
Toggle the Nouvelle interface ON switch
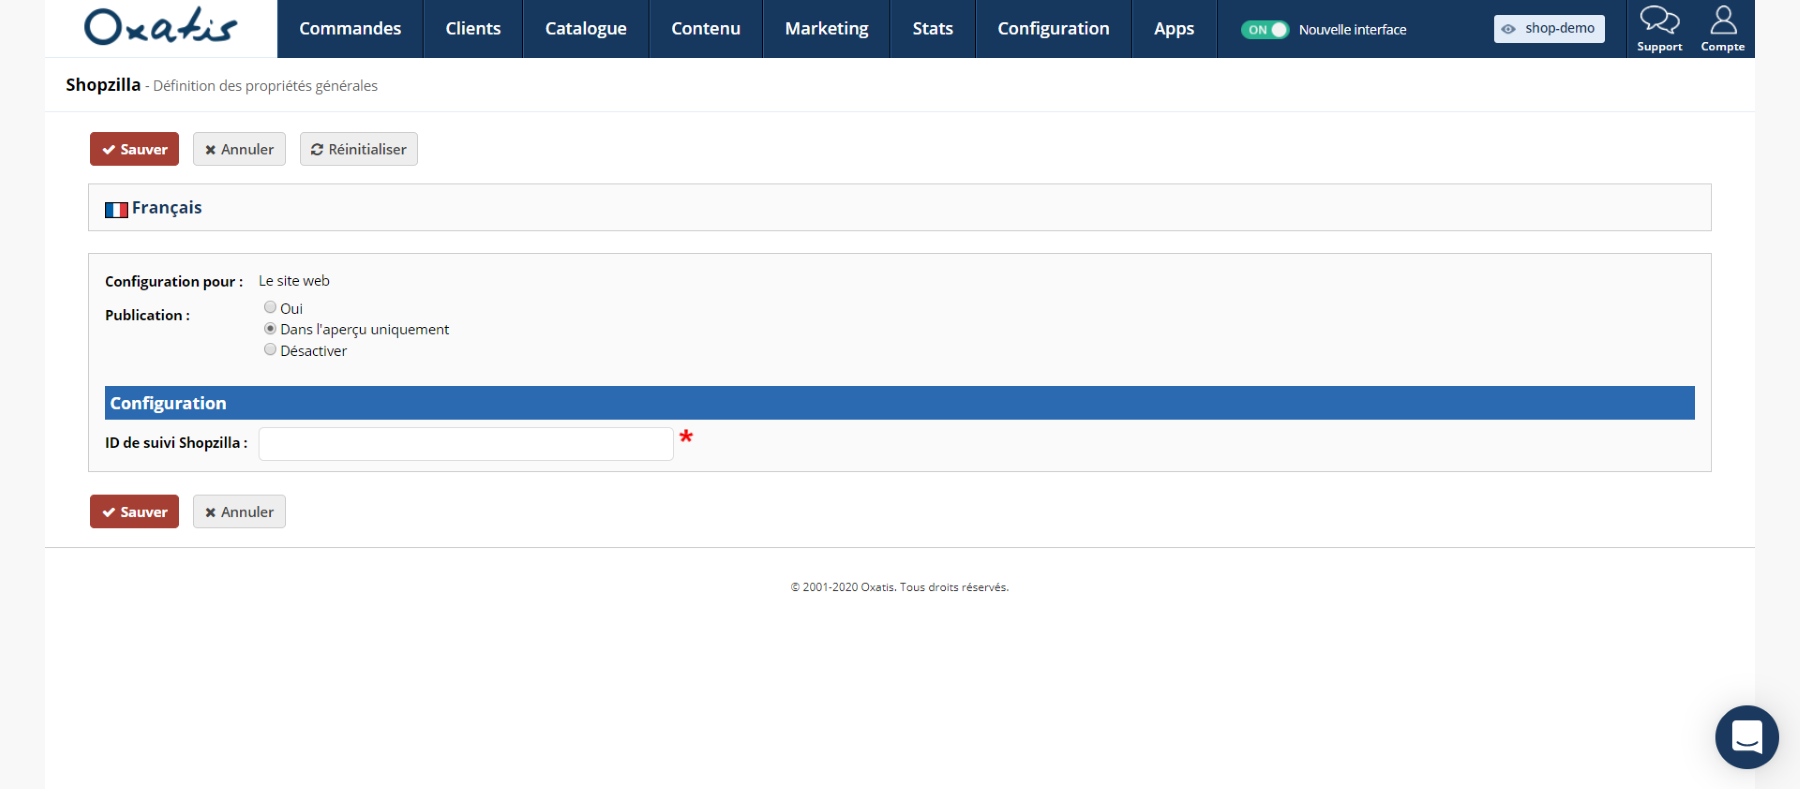click(1264, 30)
